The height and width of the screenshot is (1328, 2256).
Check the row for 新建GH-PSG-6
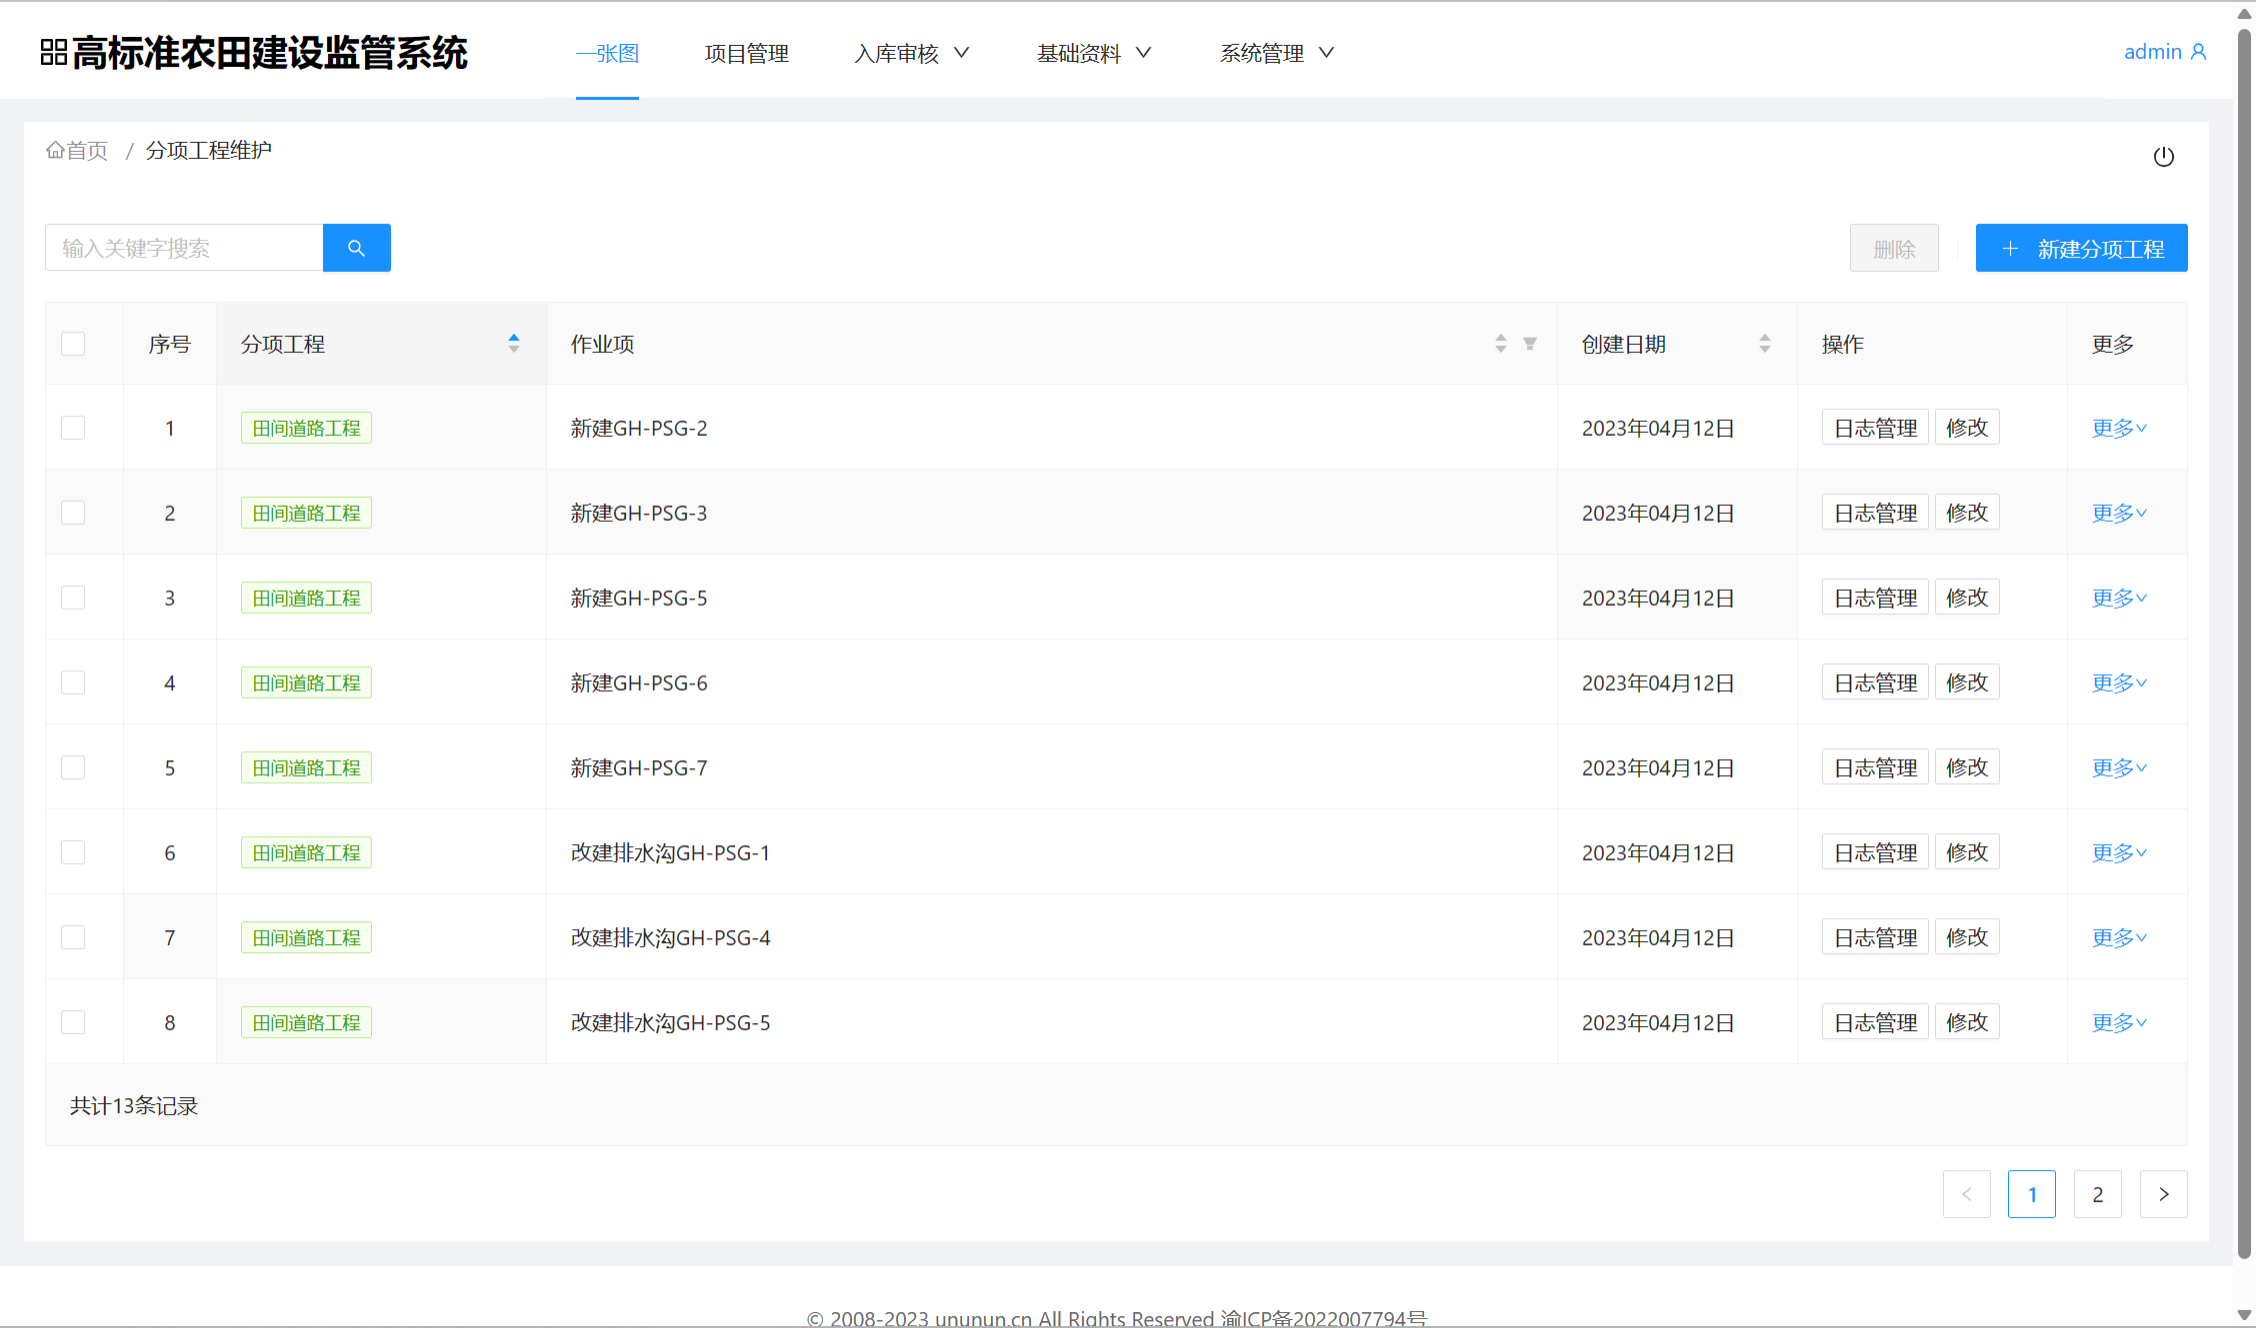(x=73, y=683)
